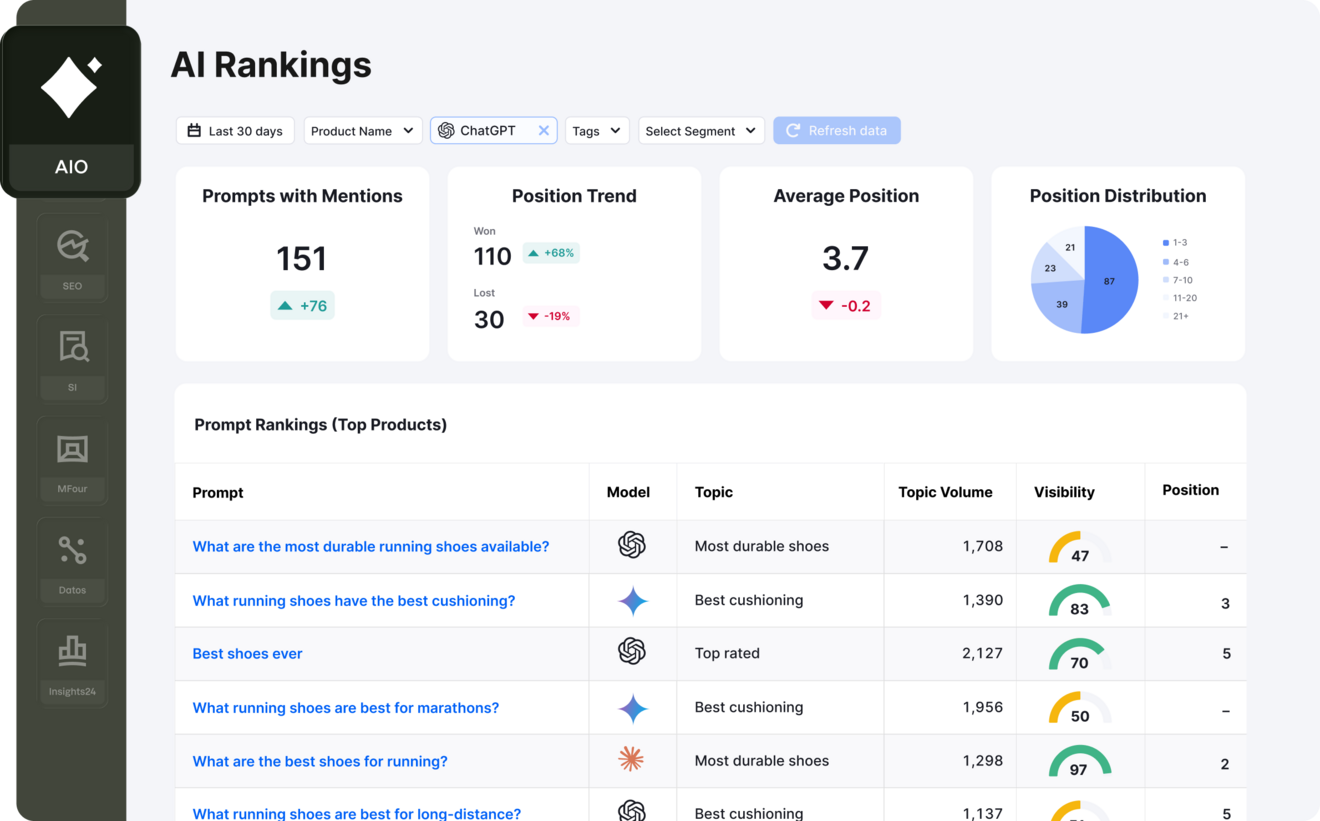Expand the Product Name dropdown
The width and height of the screenshot is (1320, 821).
[x=363, y=131]
